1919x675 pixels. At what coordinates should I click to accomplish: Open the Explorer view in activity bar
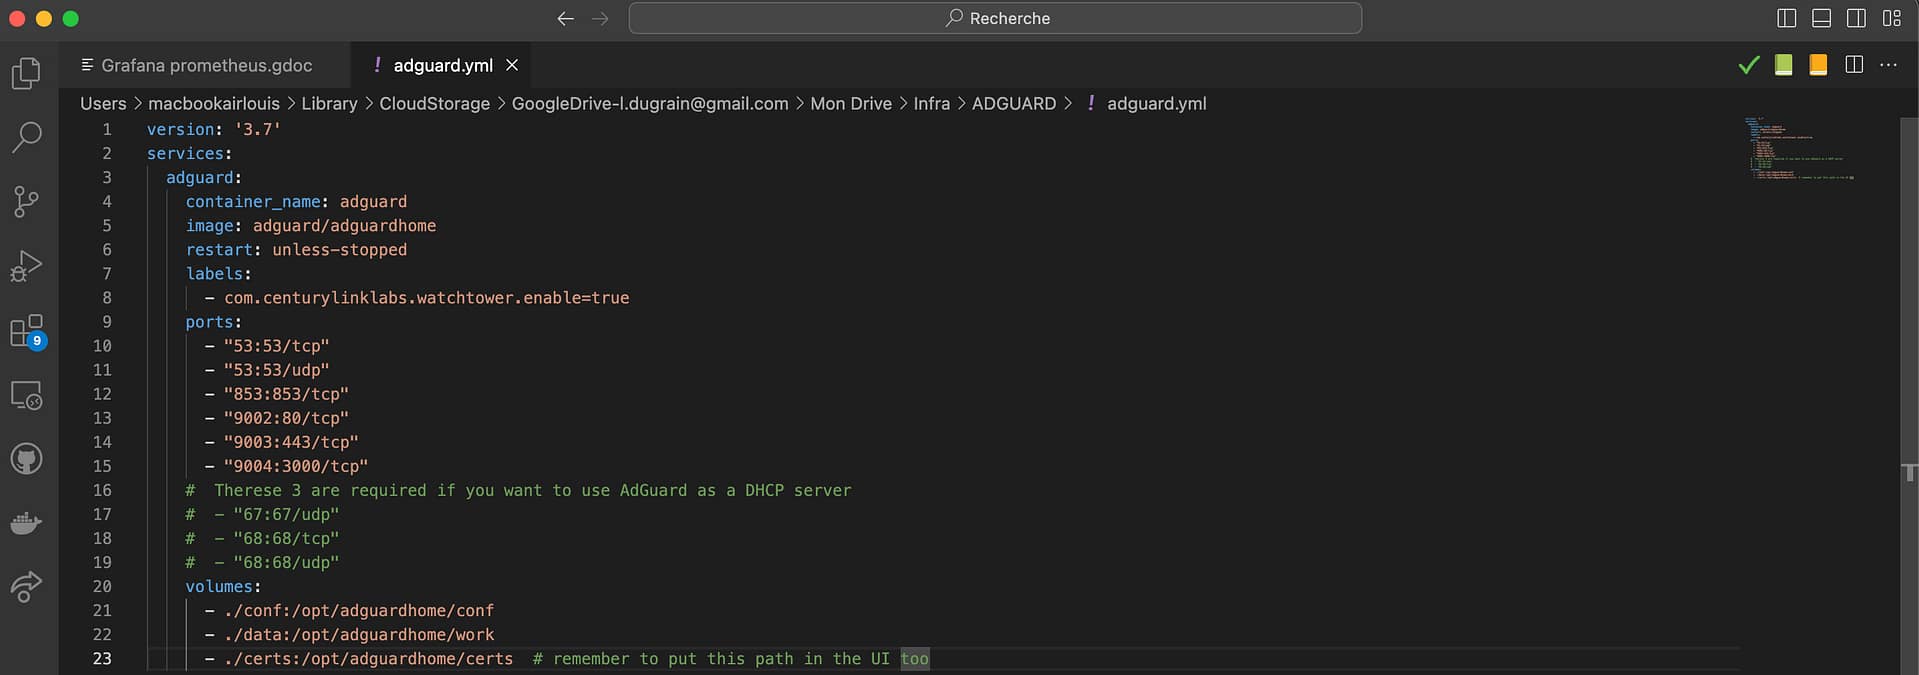point(27,73)
